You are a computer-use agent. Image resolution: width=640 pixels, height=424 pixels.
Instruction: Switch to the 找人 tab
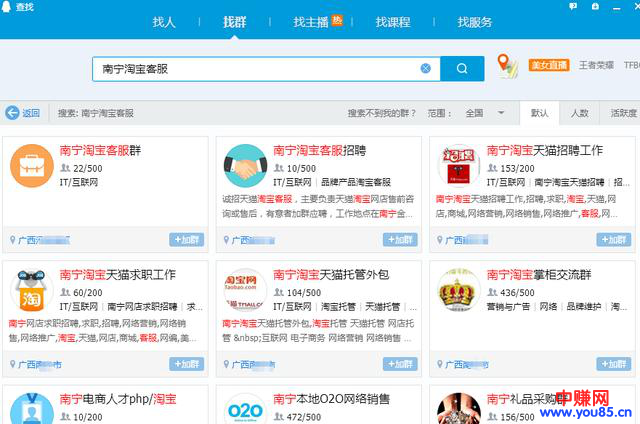coord(164,22)
